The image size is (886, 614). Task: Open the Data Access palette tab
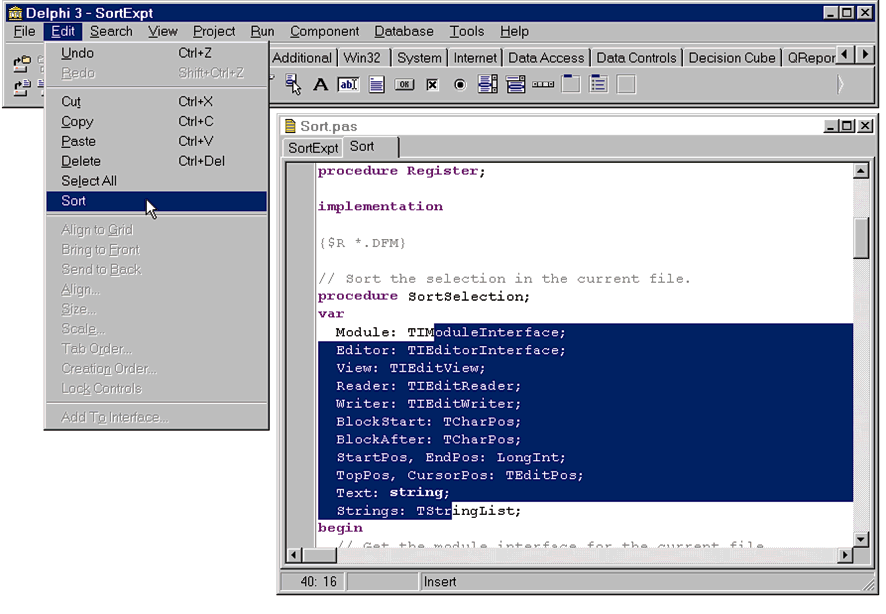(x=546, y=58)
